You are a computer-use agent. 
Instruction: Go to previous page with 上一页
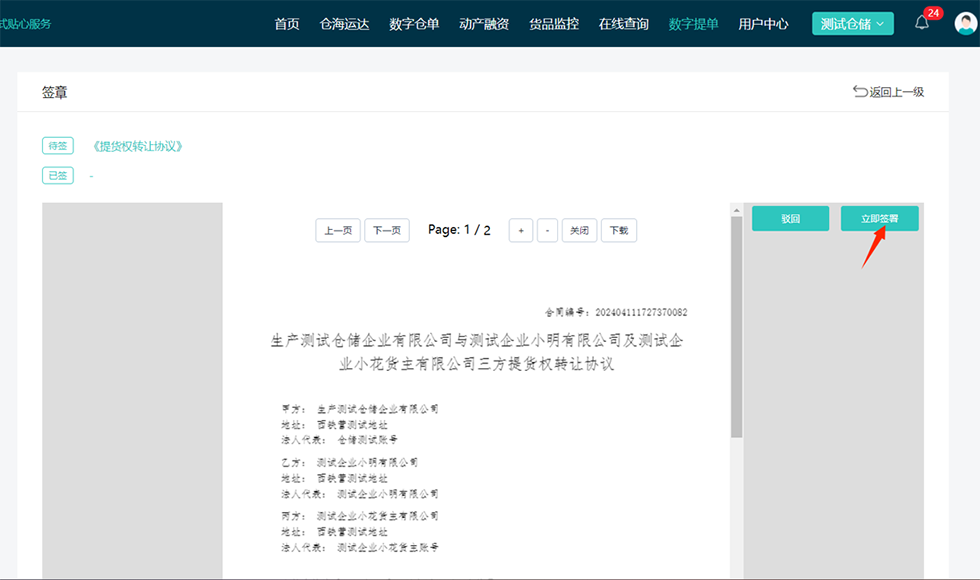(338, 230)
